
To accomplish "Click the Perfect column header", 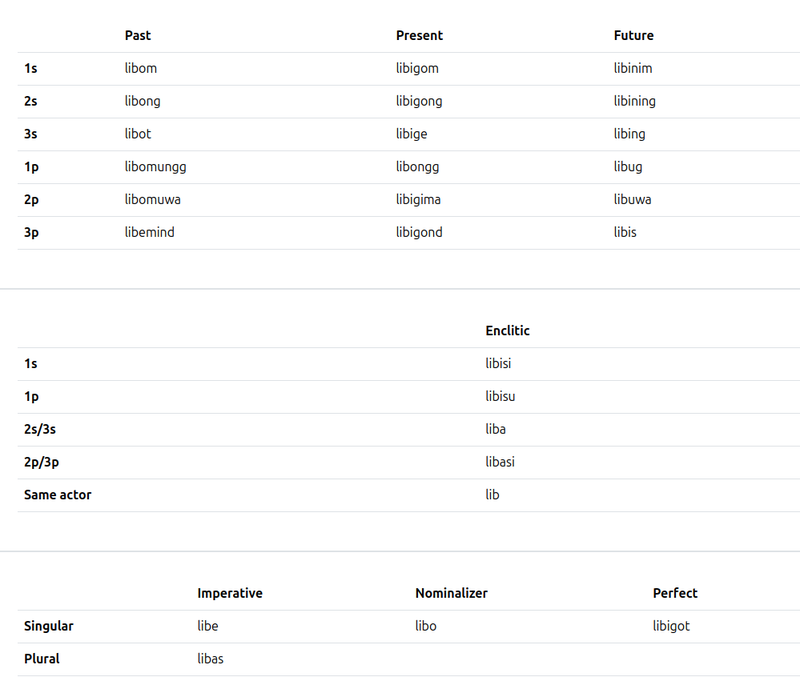I will click(675, 594).
